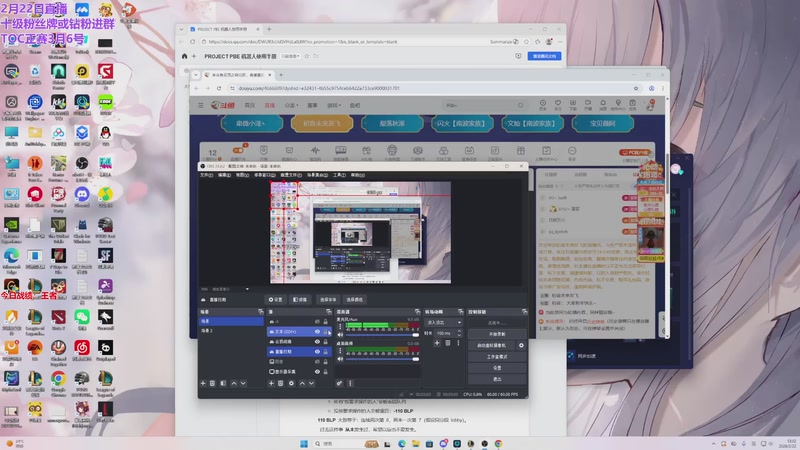Image resolution: width=800 pixels, height=450 pixels.
Task: Click 滤镜 filters button in source toolbar
Action: coord(300,299)
